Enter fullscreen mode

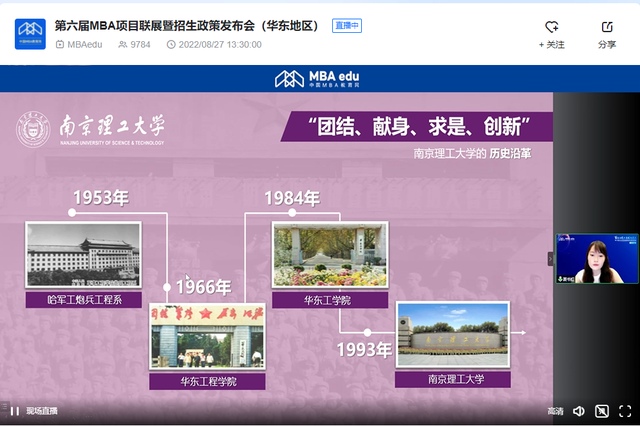coord(625,411)
